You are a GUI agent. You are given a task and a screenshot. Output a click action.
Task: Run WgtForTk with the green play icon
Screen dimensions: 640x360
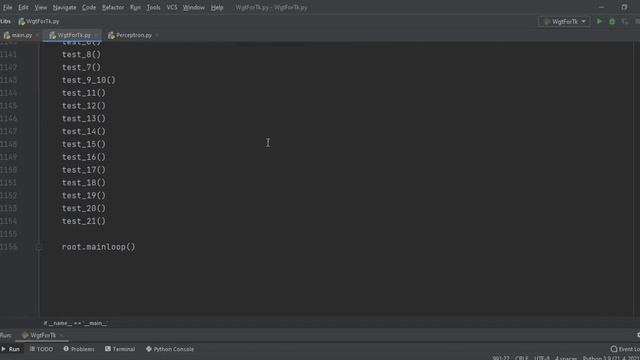[599, 21]
